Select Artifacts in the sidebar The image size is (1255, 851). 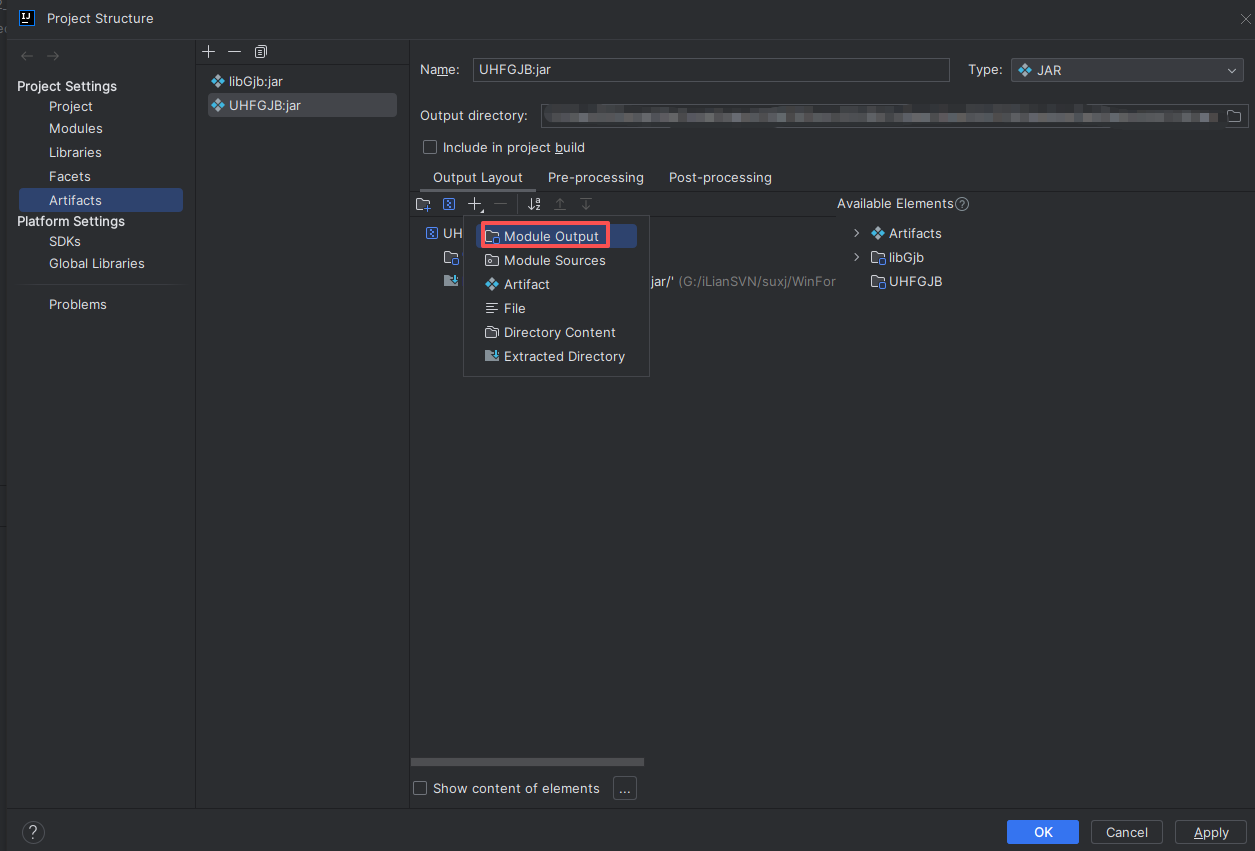[x=100, y=200]
